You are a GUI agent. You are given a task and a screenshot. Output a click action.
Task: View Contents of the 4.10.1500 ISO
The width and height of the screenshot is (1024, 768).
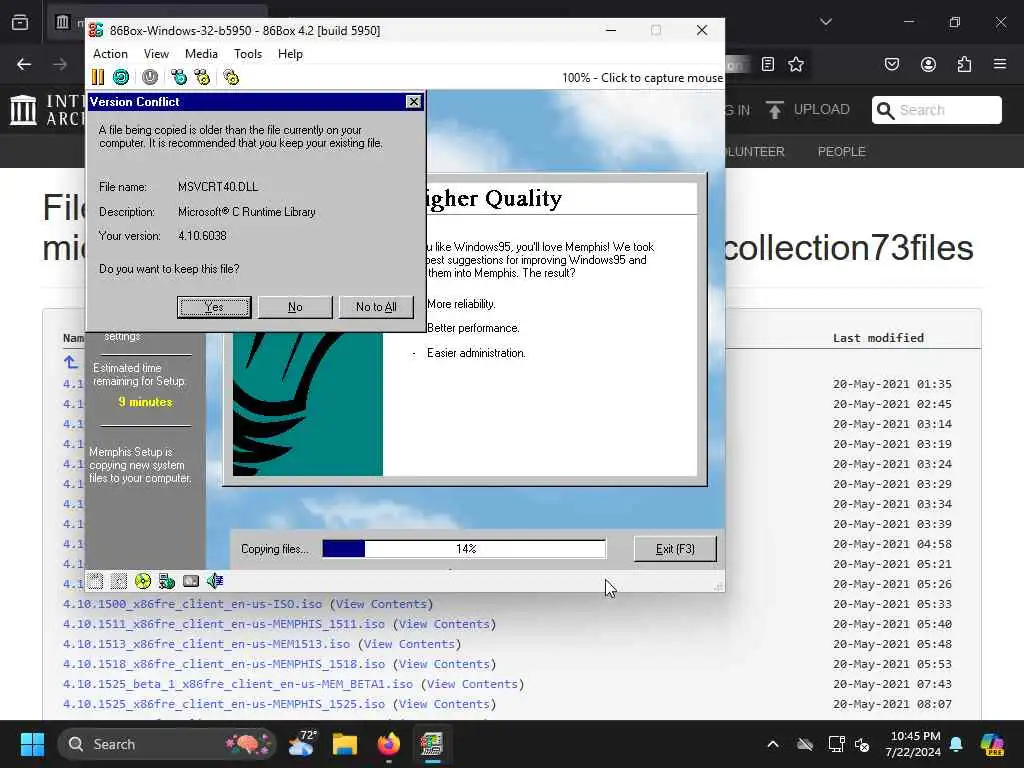coord(381,604)
